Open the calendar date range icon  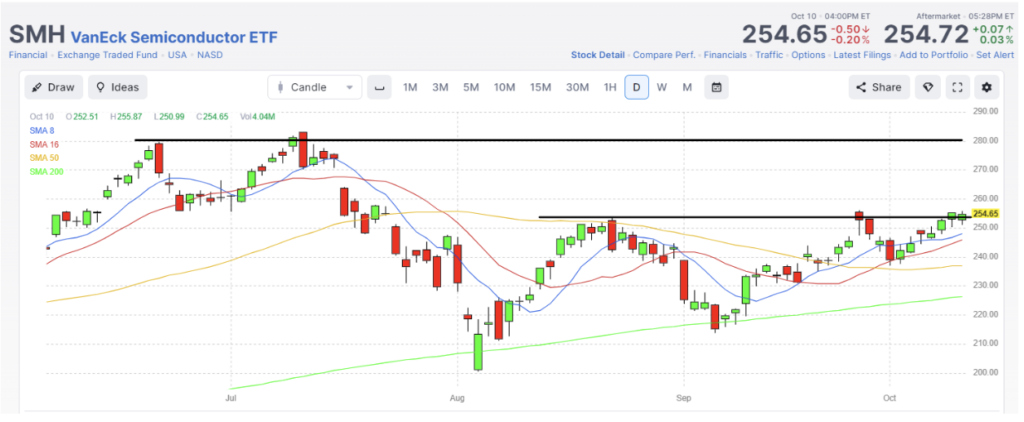716,87
